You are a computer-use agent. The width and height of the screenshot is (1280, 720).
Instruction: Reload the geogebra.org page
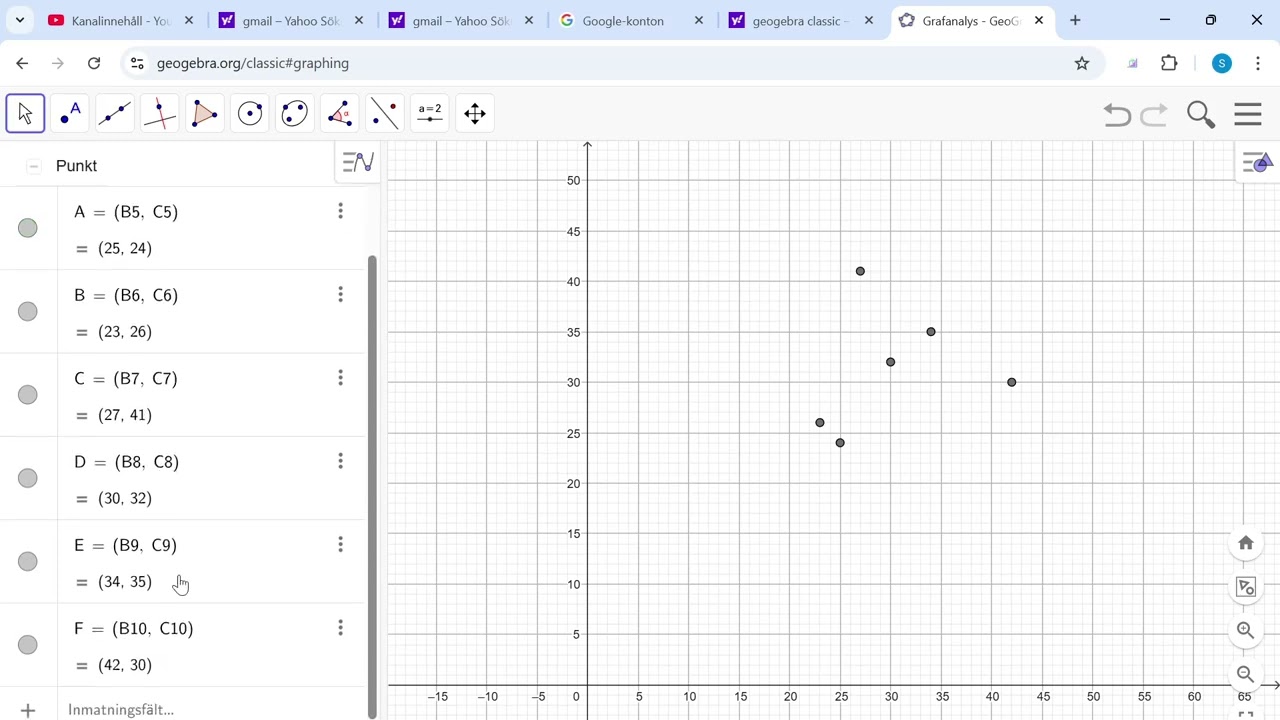click(94, 63)
